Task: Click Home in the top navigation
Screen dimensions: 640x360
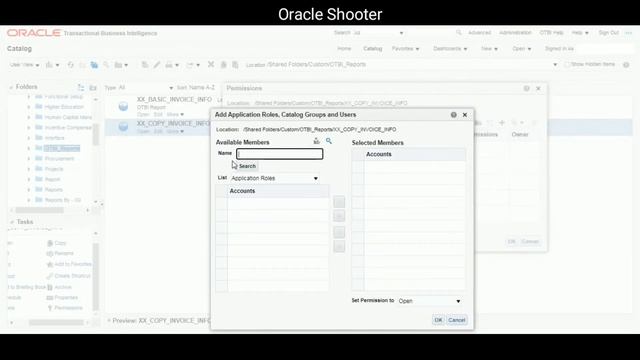Action: click(344, 49)
